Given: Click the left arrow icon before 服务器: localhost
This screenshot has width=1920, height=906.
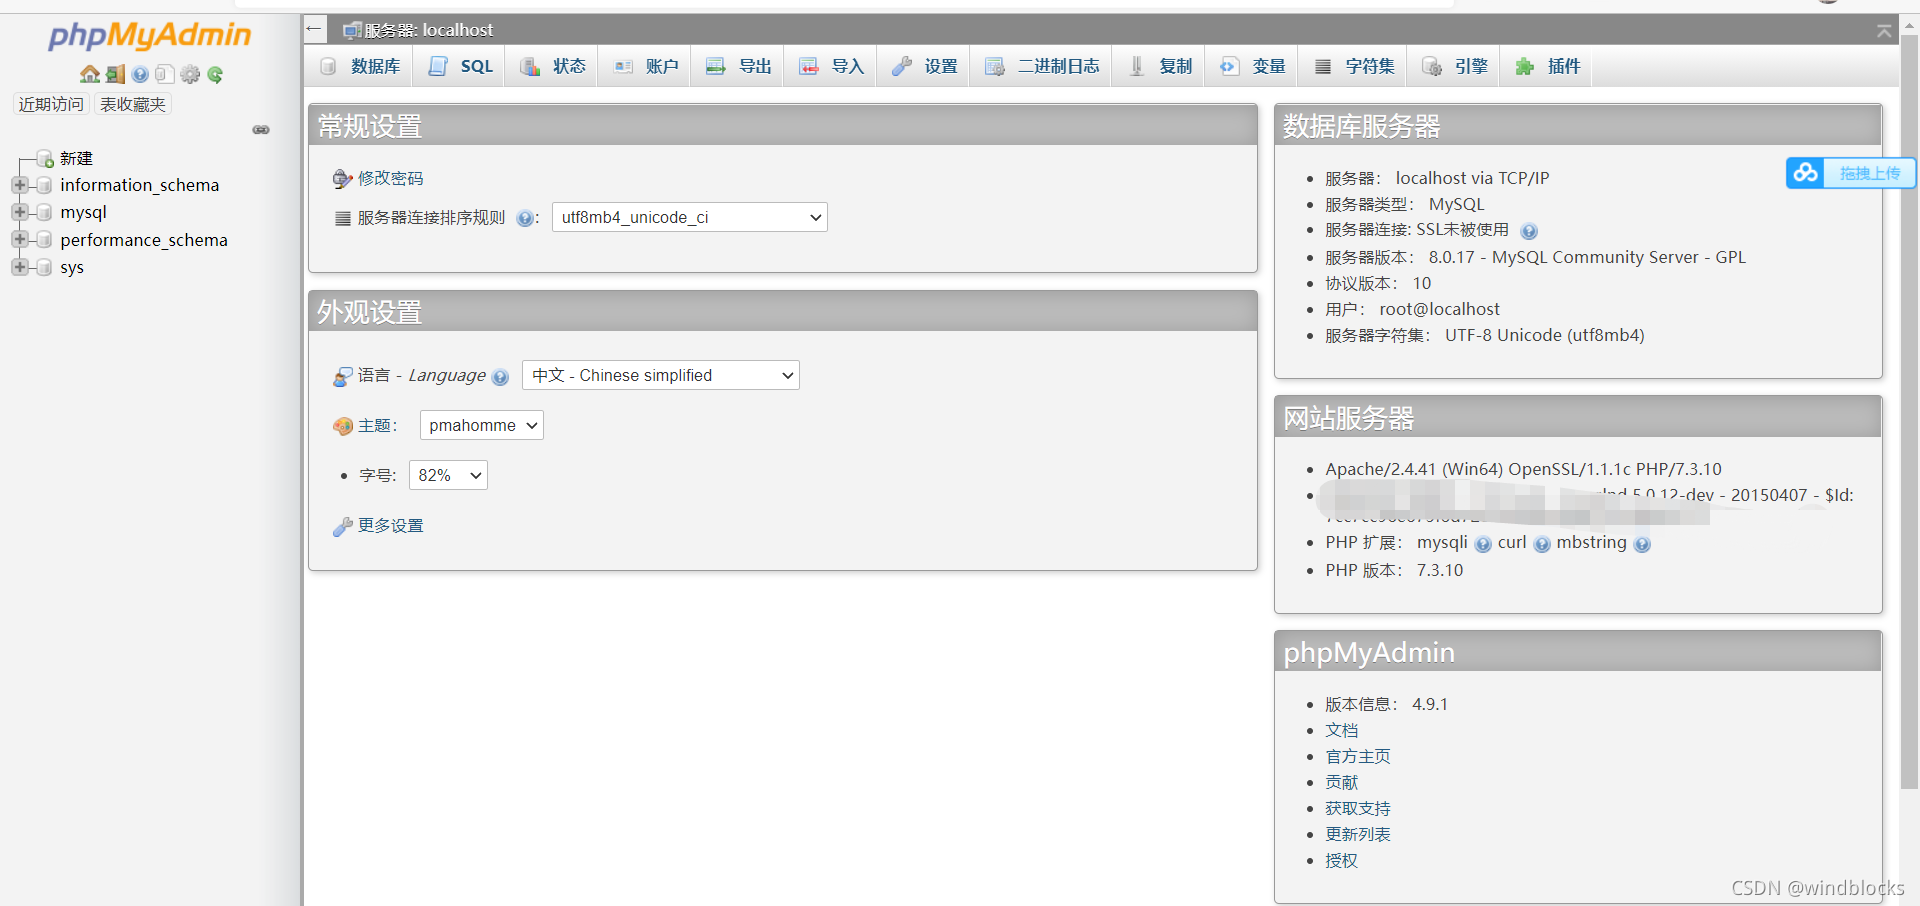Looking at the screenshot, I should click(315, 29).
